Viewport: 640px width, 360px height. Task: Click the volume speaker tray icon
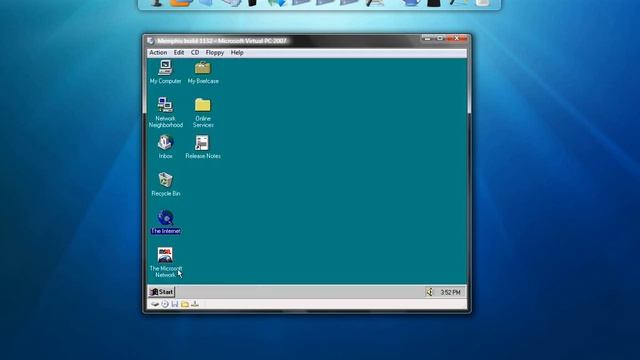429,292
